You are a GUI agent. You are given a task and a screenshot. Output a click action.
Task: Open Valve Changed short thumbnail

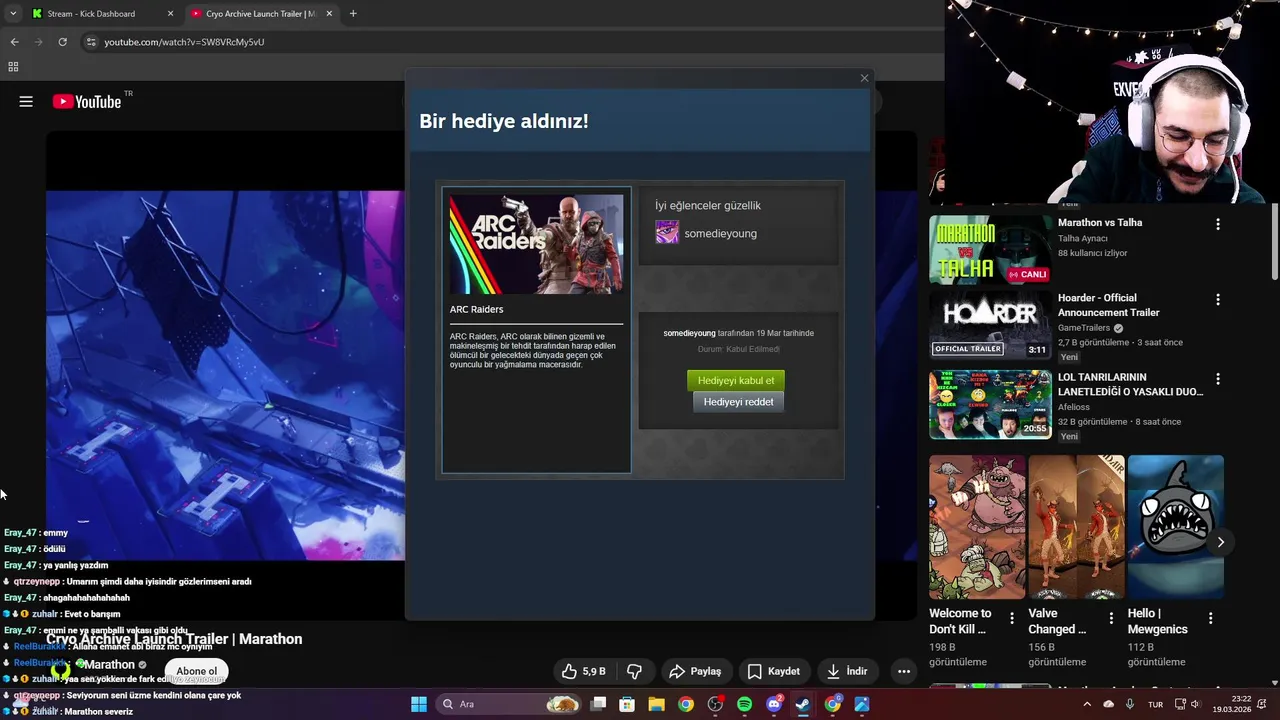[x=1076, y=527]
